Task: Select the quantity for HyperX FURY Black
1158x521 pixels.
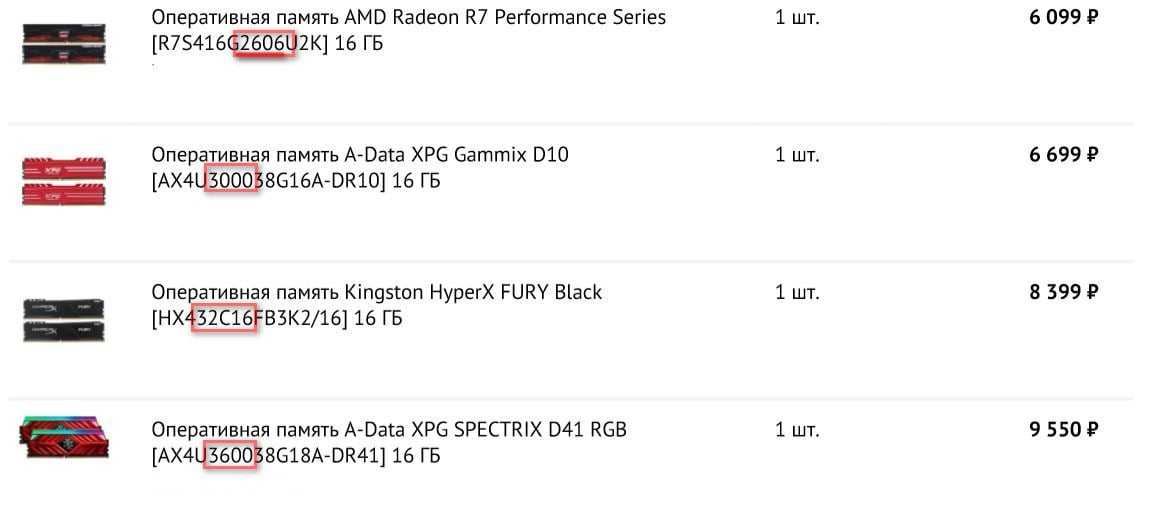Action: [x=797, y=292]
